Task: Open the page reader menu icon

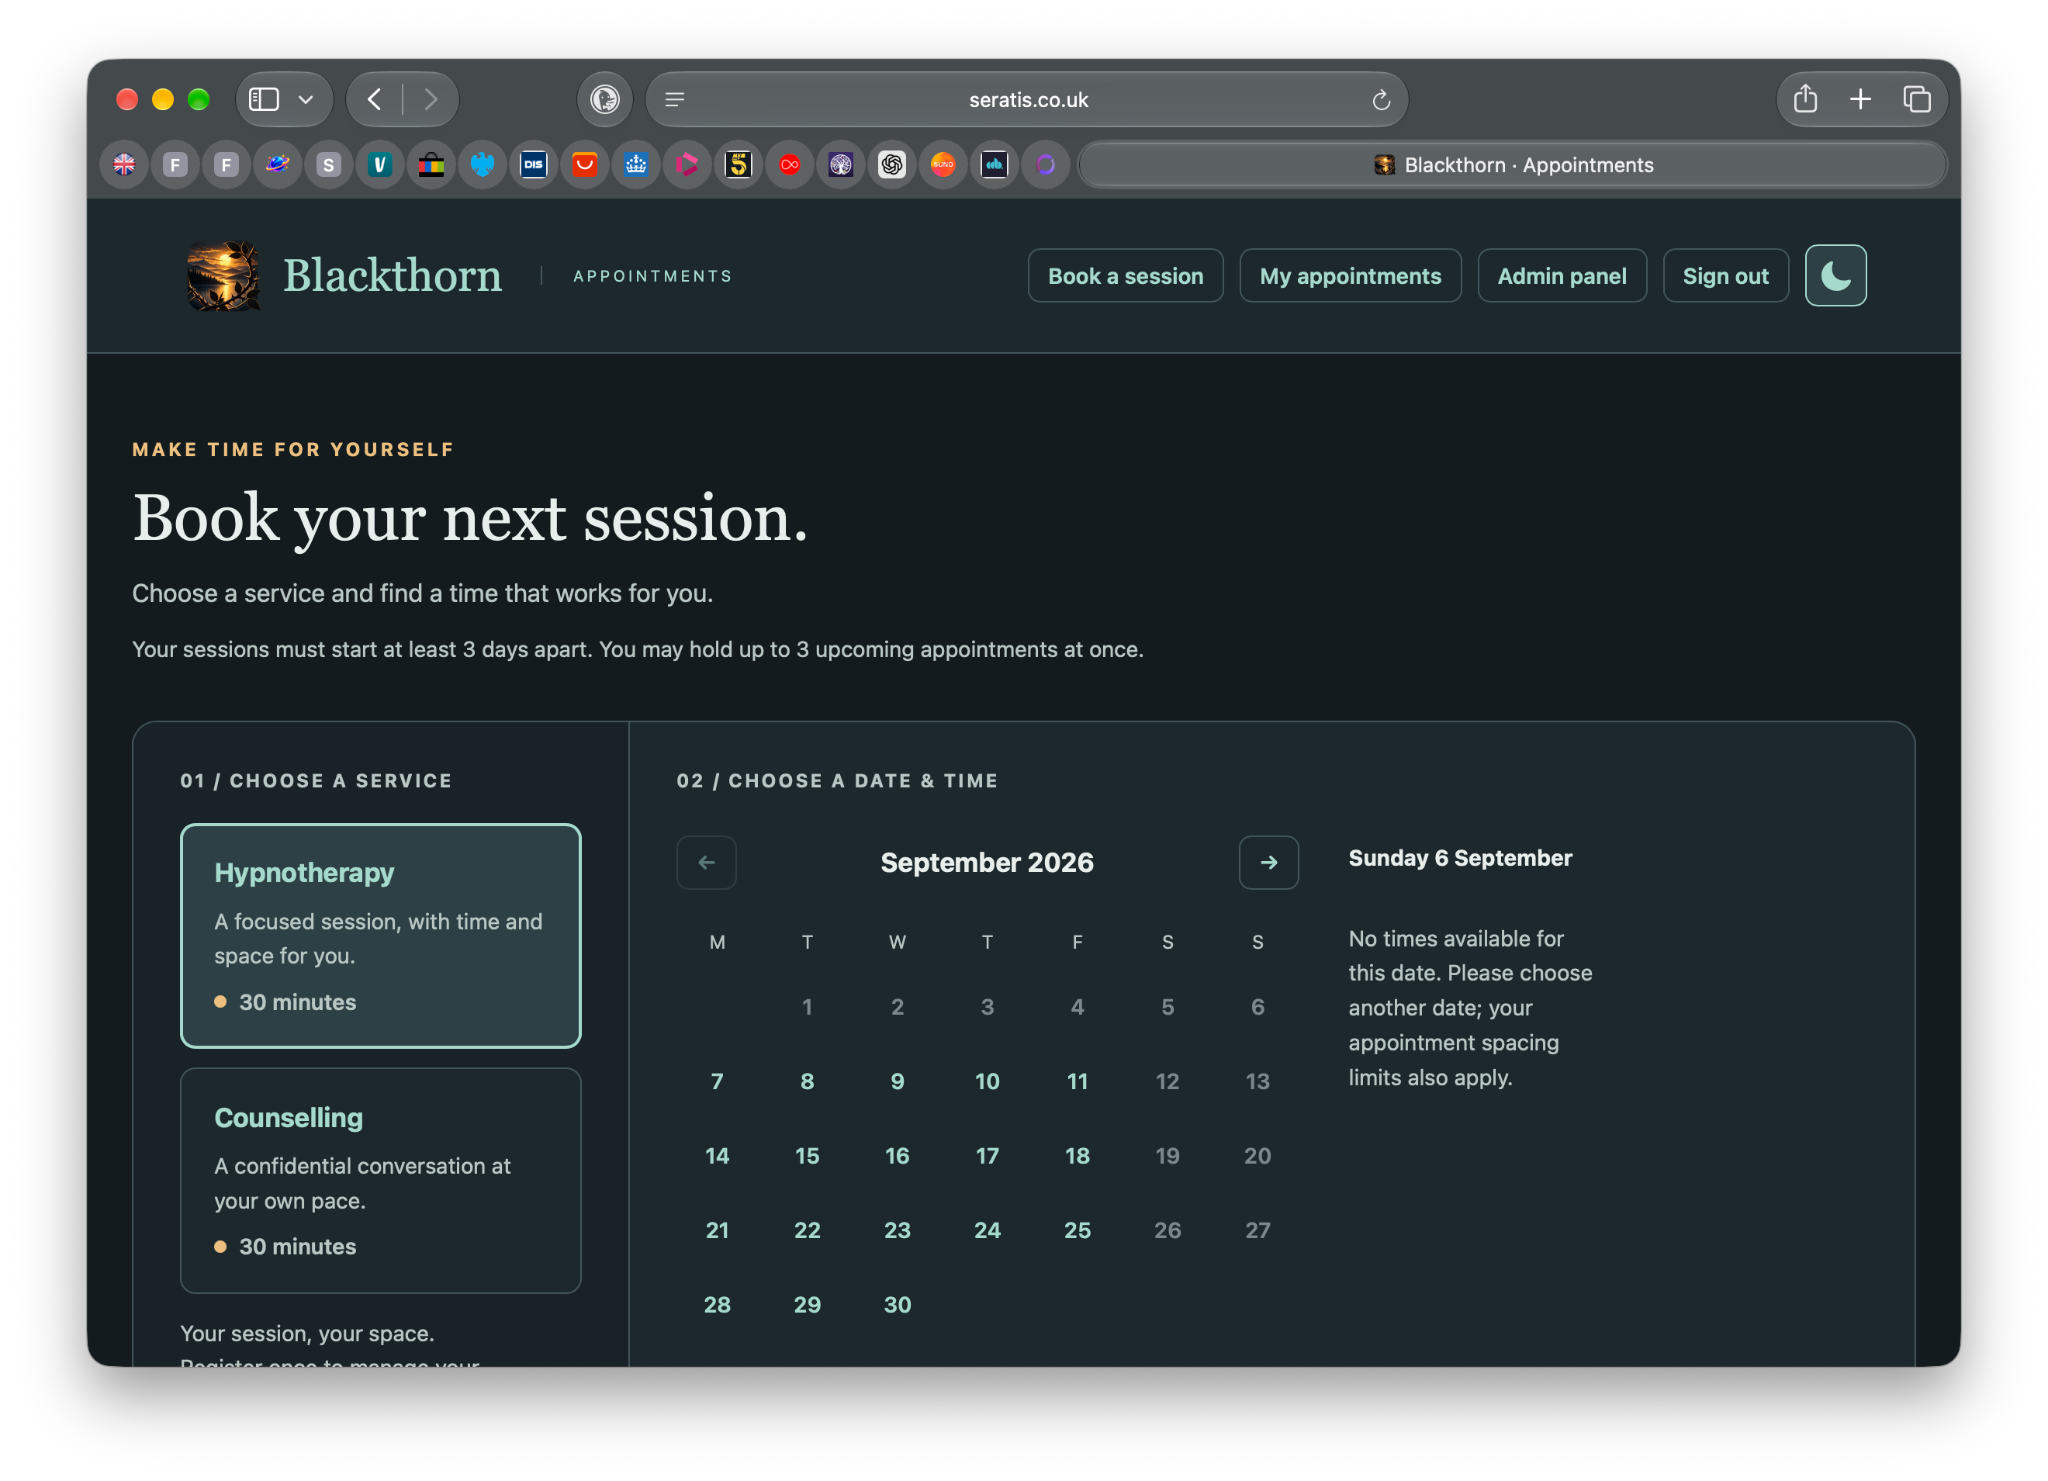Action: click(675, 99)
